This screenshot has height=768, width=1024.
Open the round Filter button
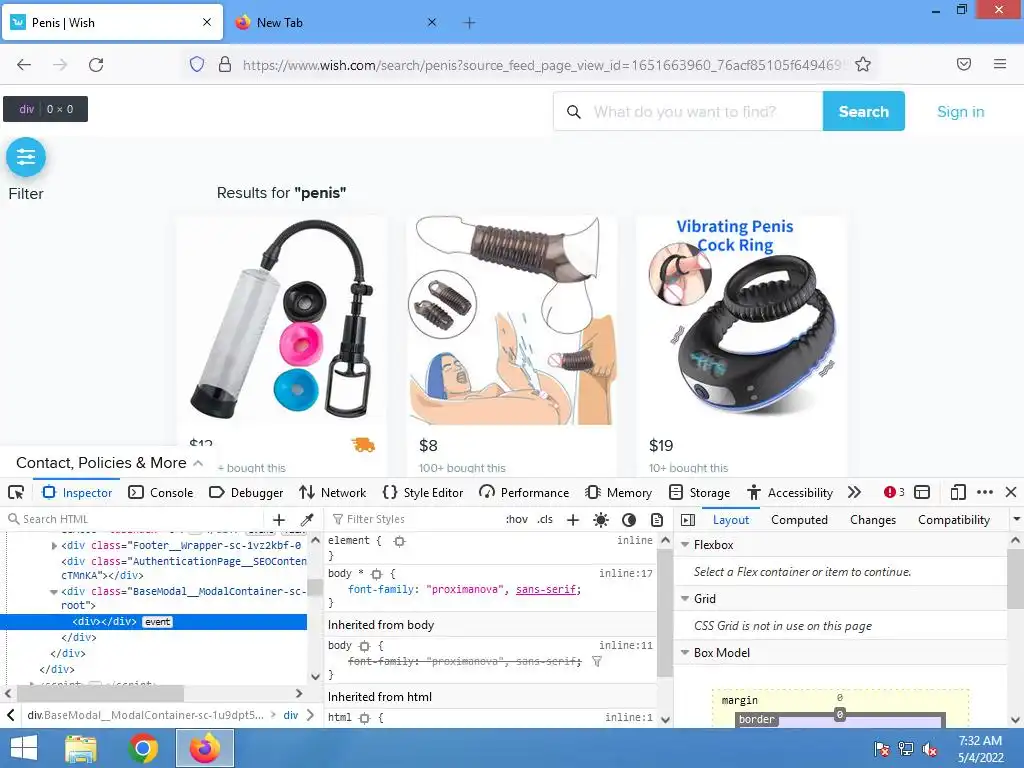(26, 157)
